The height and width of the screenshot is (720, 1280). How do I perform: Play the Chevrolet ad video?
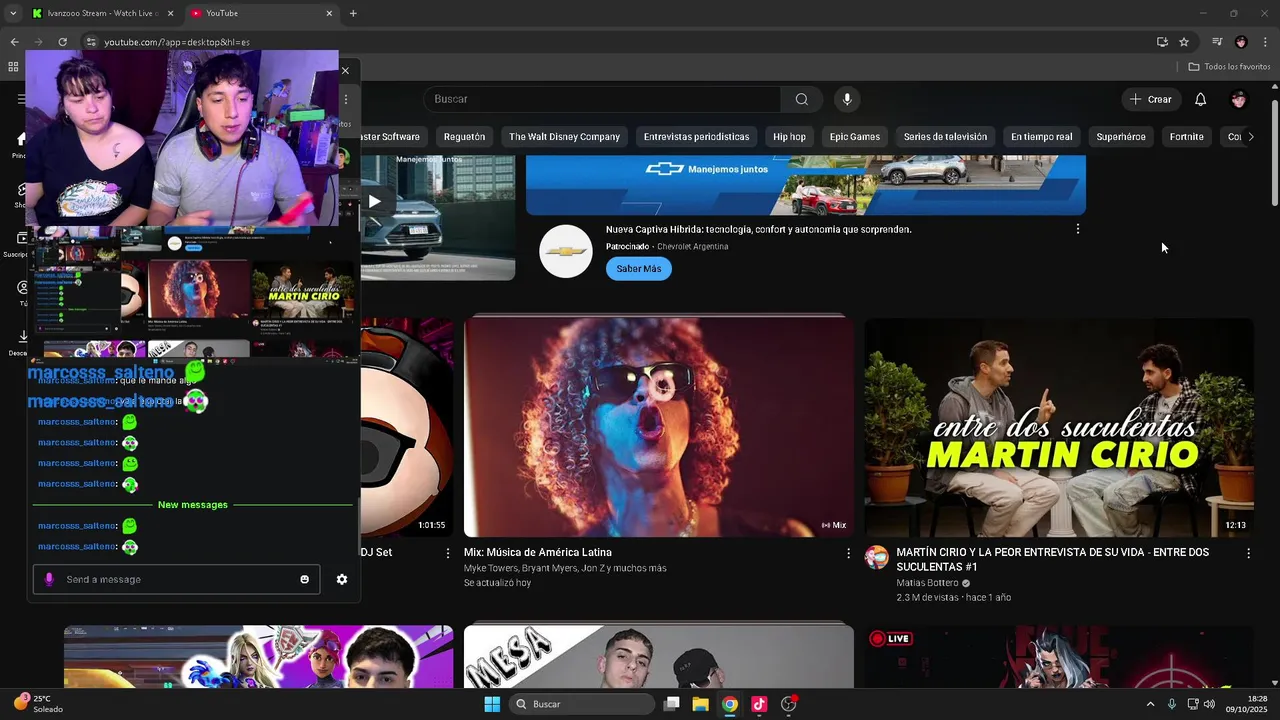point(374,201)
